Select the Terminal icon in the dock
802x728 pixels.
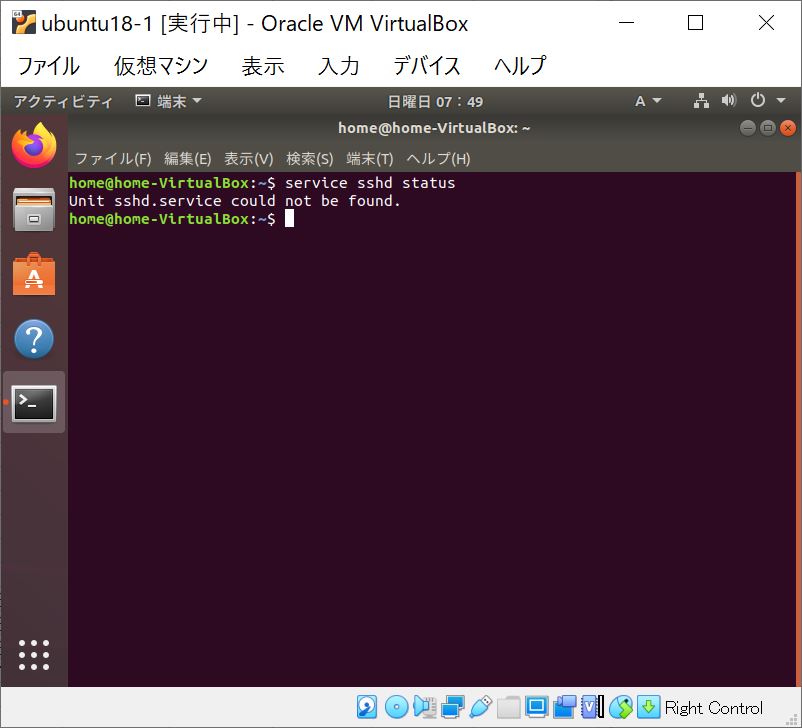tap(34, 403)
